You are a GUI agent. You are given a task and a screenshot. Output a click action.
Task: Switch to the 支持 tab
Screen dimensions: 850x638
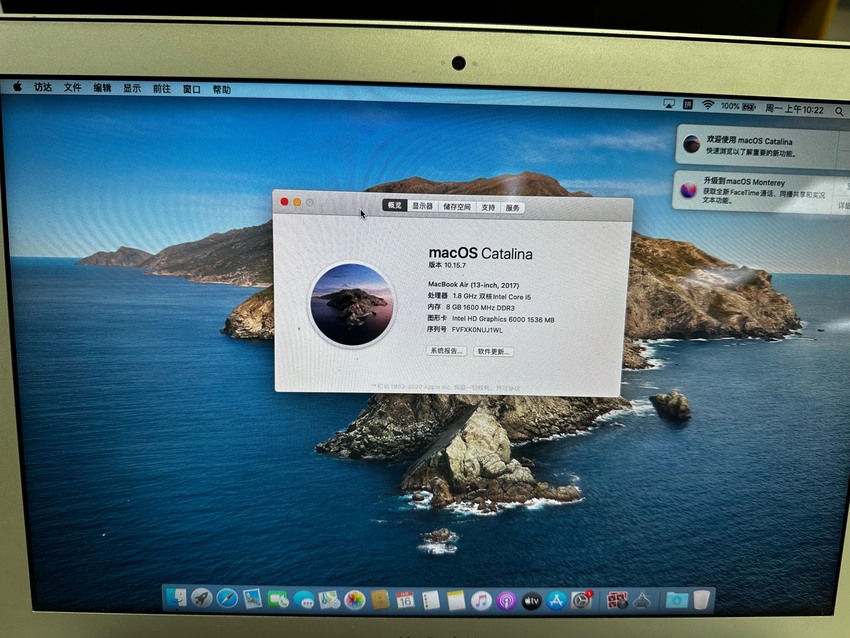[488, 207]
